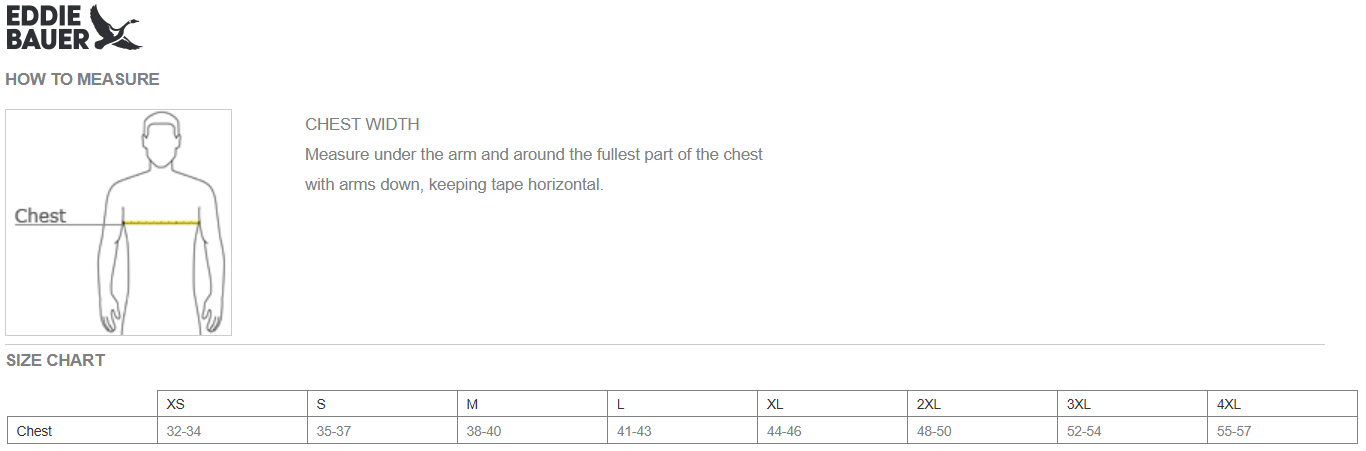Click the 48-50 chest measurement cell
The image size is (1366, 451).
click(x=983, y=431)
